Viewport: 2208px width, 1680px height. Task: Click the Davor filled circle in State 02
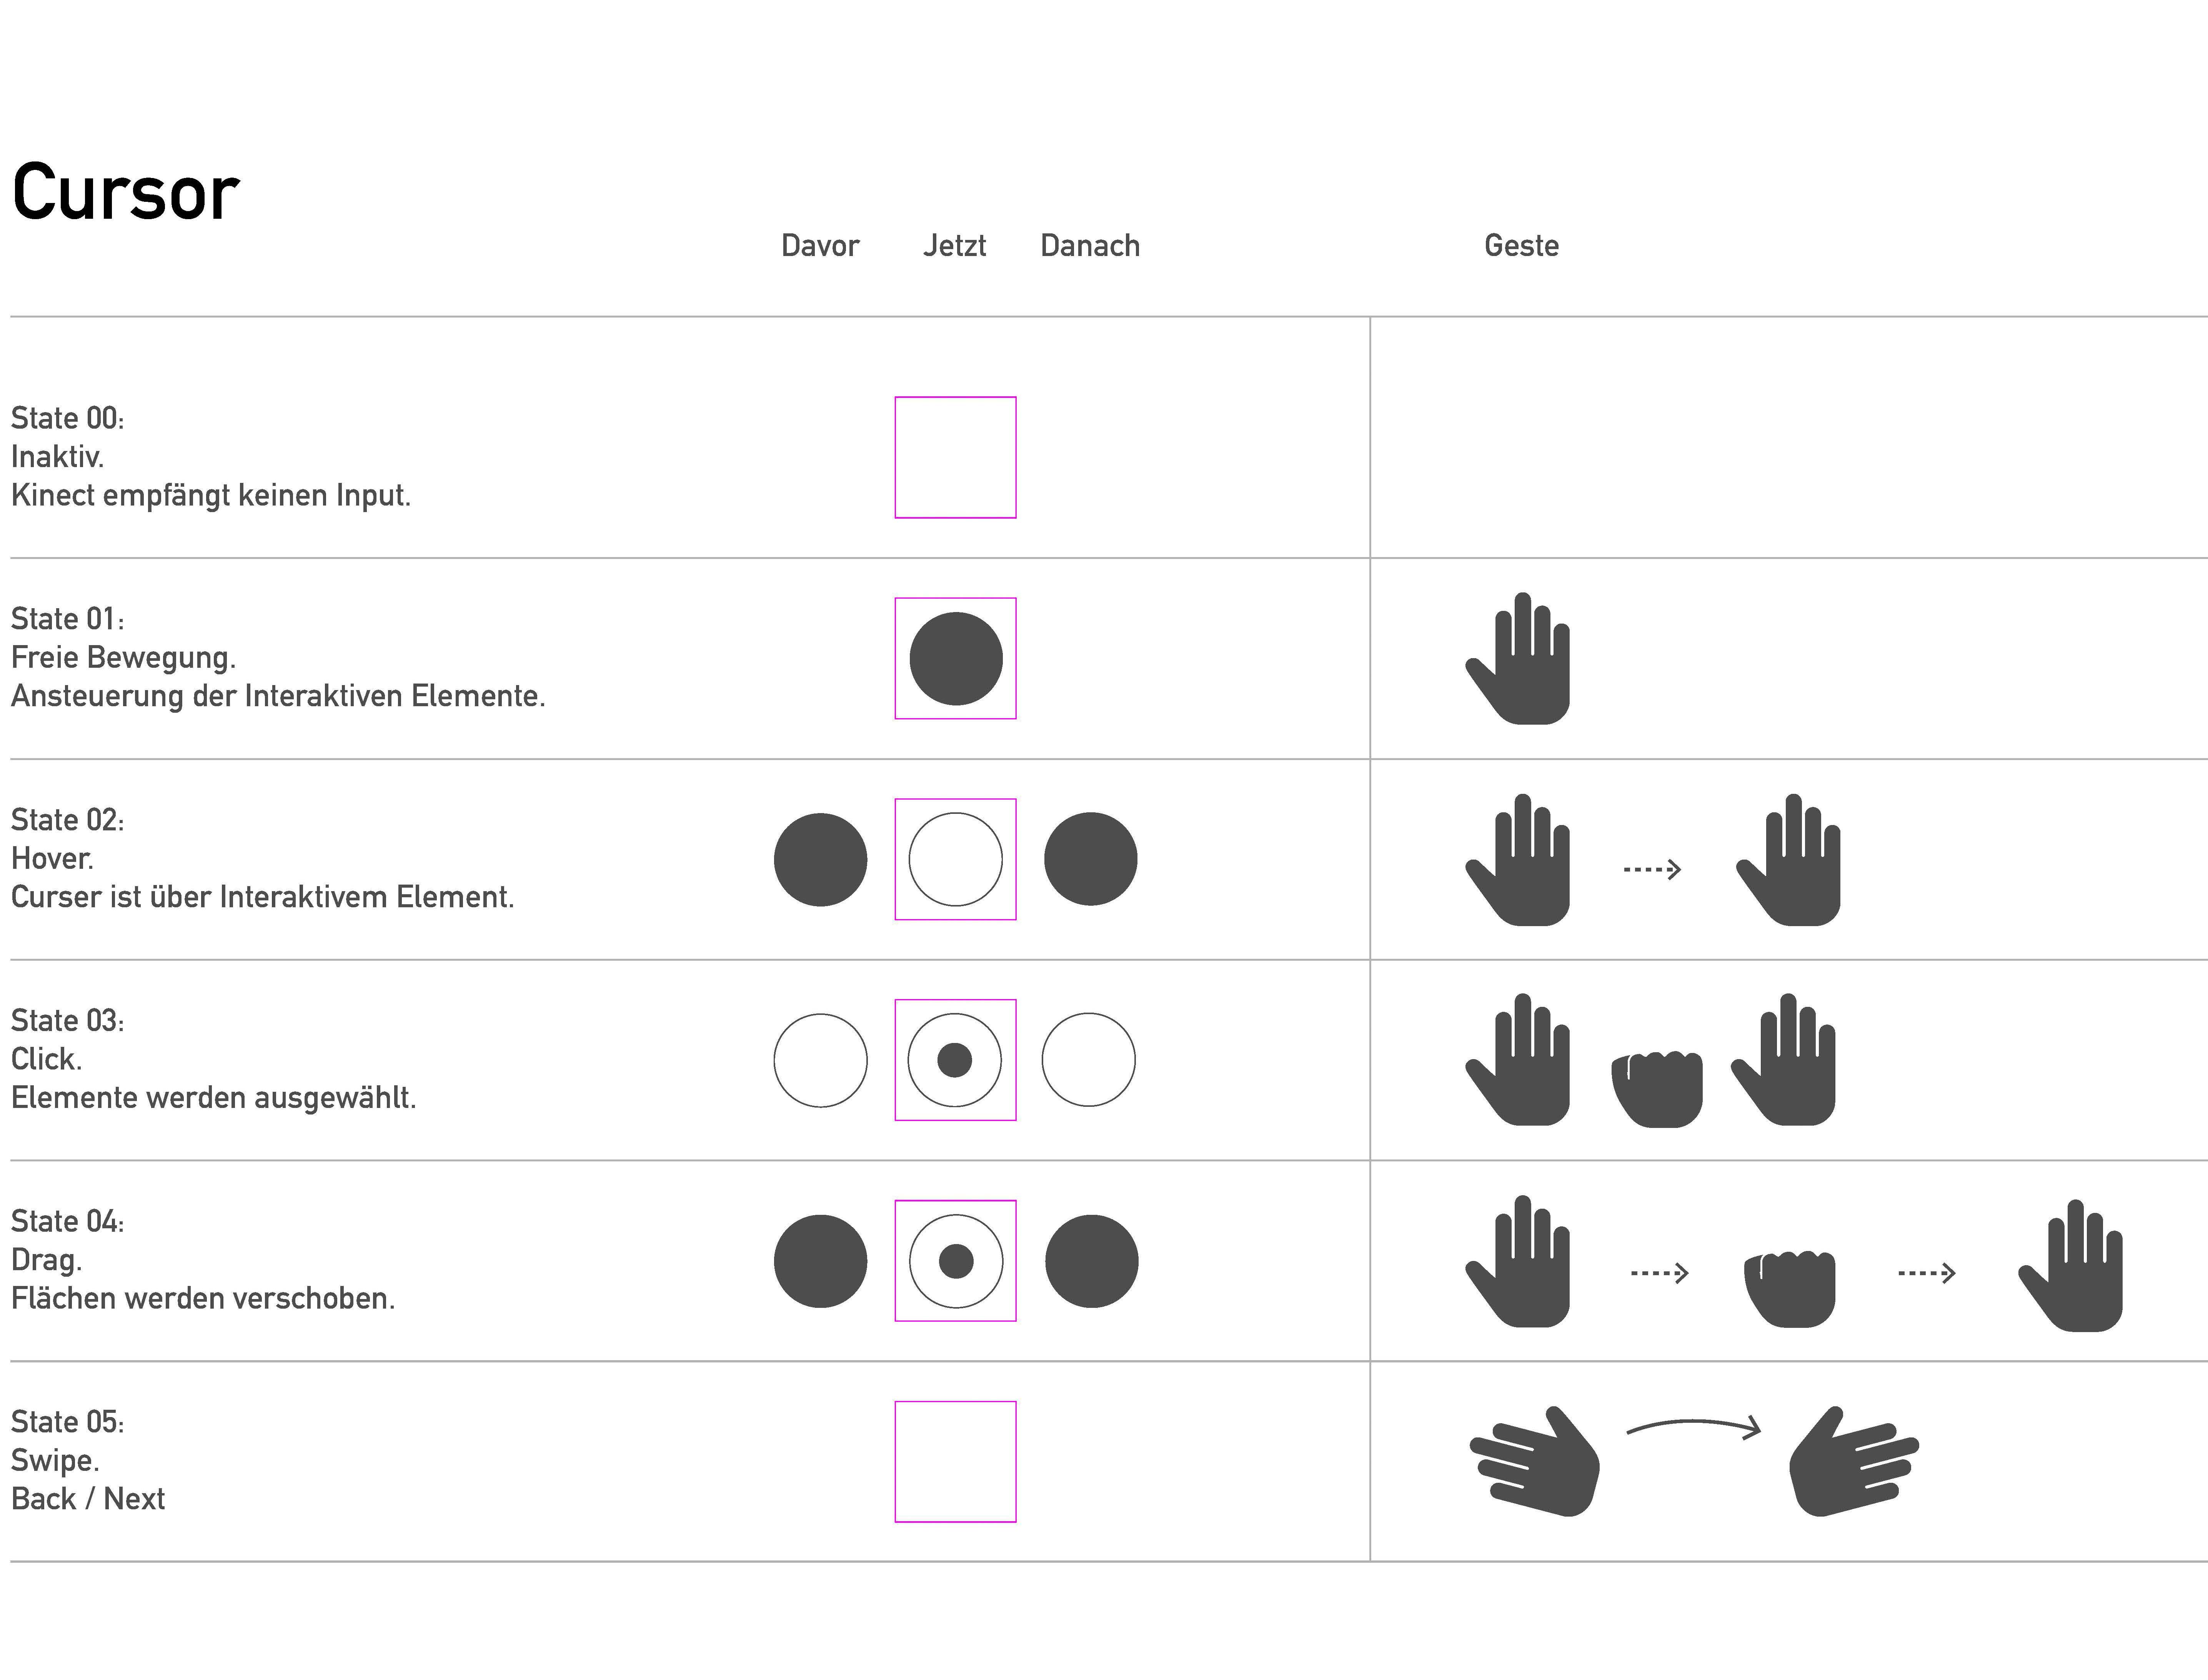click(x=820, y=859)
